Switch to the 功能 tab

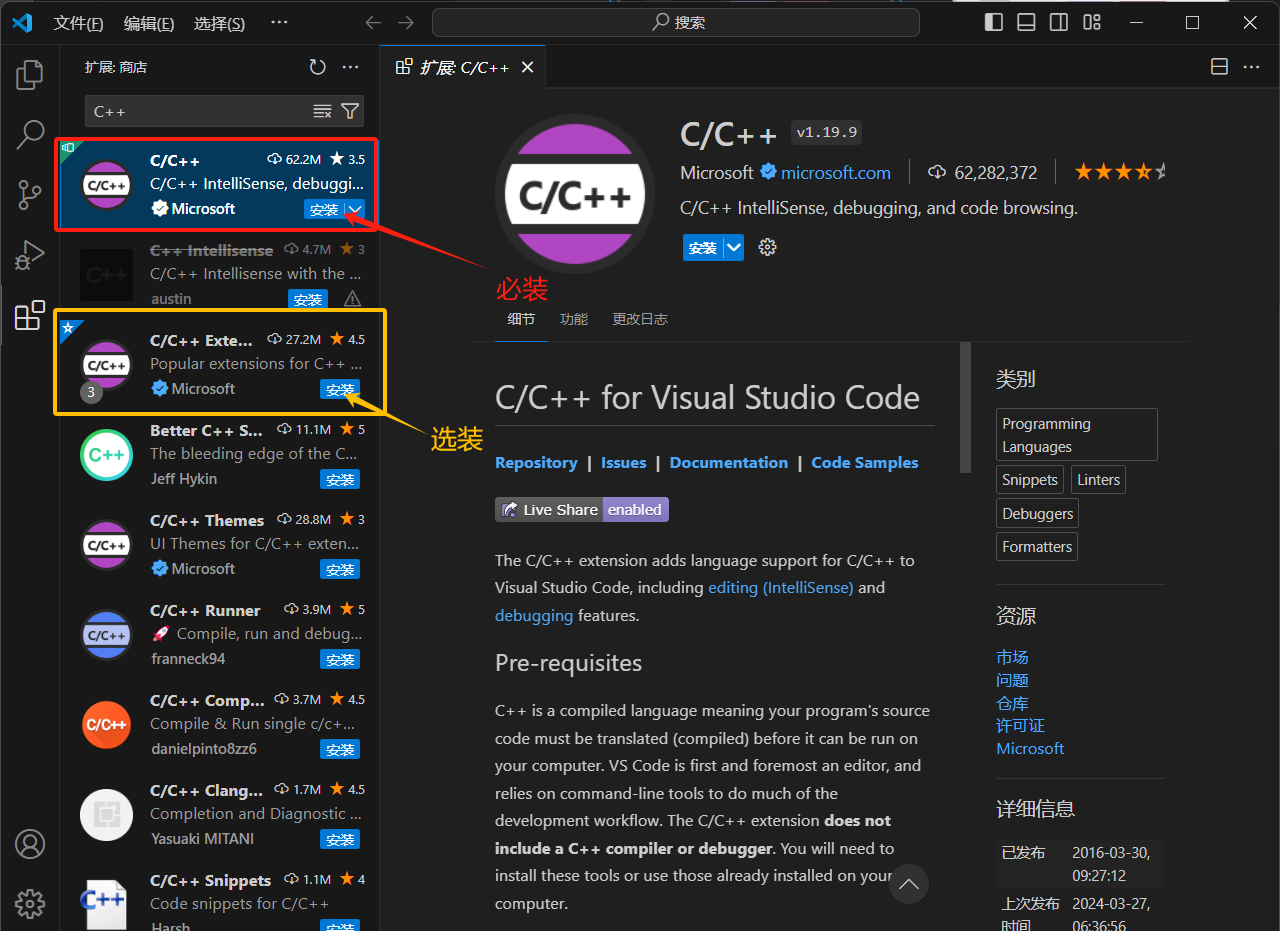pos(574,319)
